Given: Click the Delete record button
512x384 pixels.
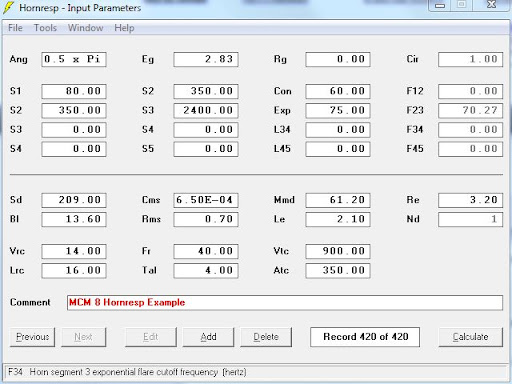Looking at the screenshot, I should (x=266, y=337).
